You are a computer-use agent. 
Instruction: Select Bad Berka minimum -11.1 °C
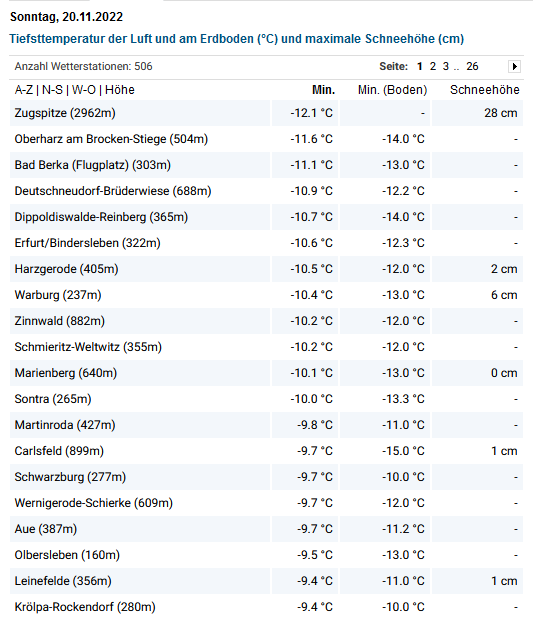[311, 165]
